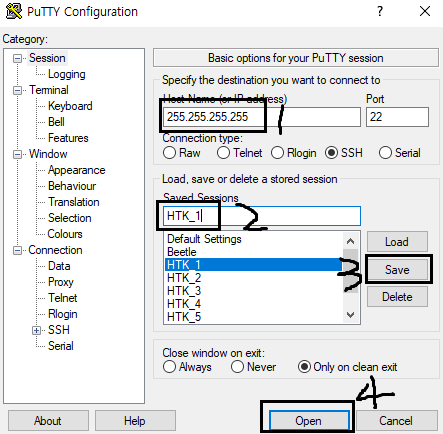Viewport: 443px width, 434px height.
Task: Open the Appearance category
Action: pyautogui.click(x=76, y=170)
